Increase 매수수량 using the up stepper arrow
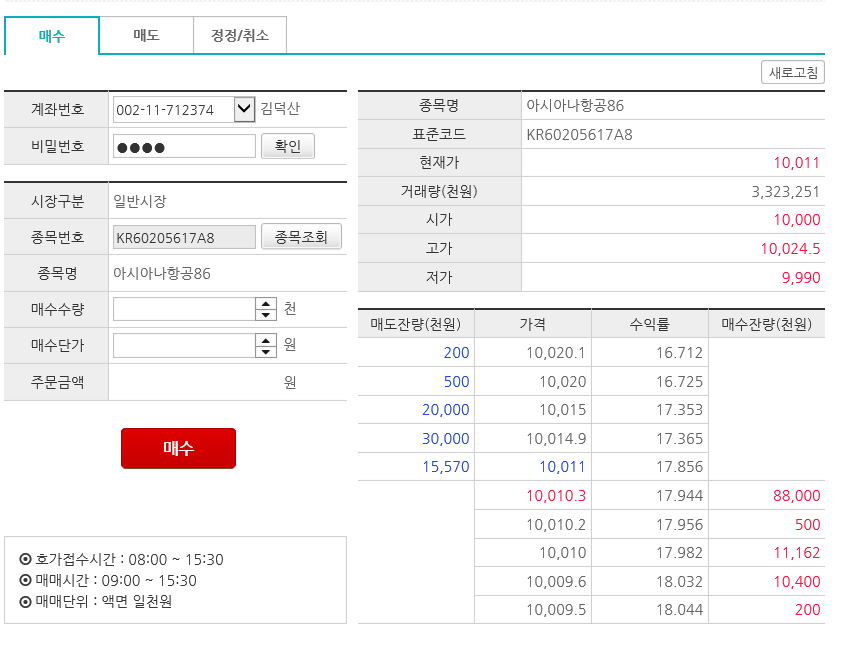The image size is (846, 652). (x=264, y=305)
